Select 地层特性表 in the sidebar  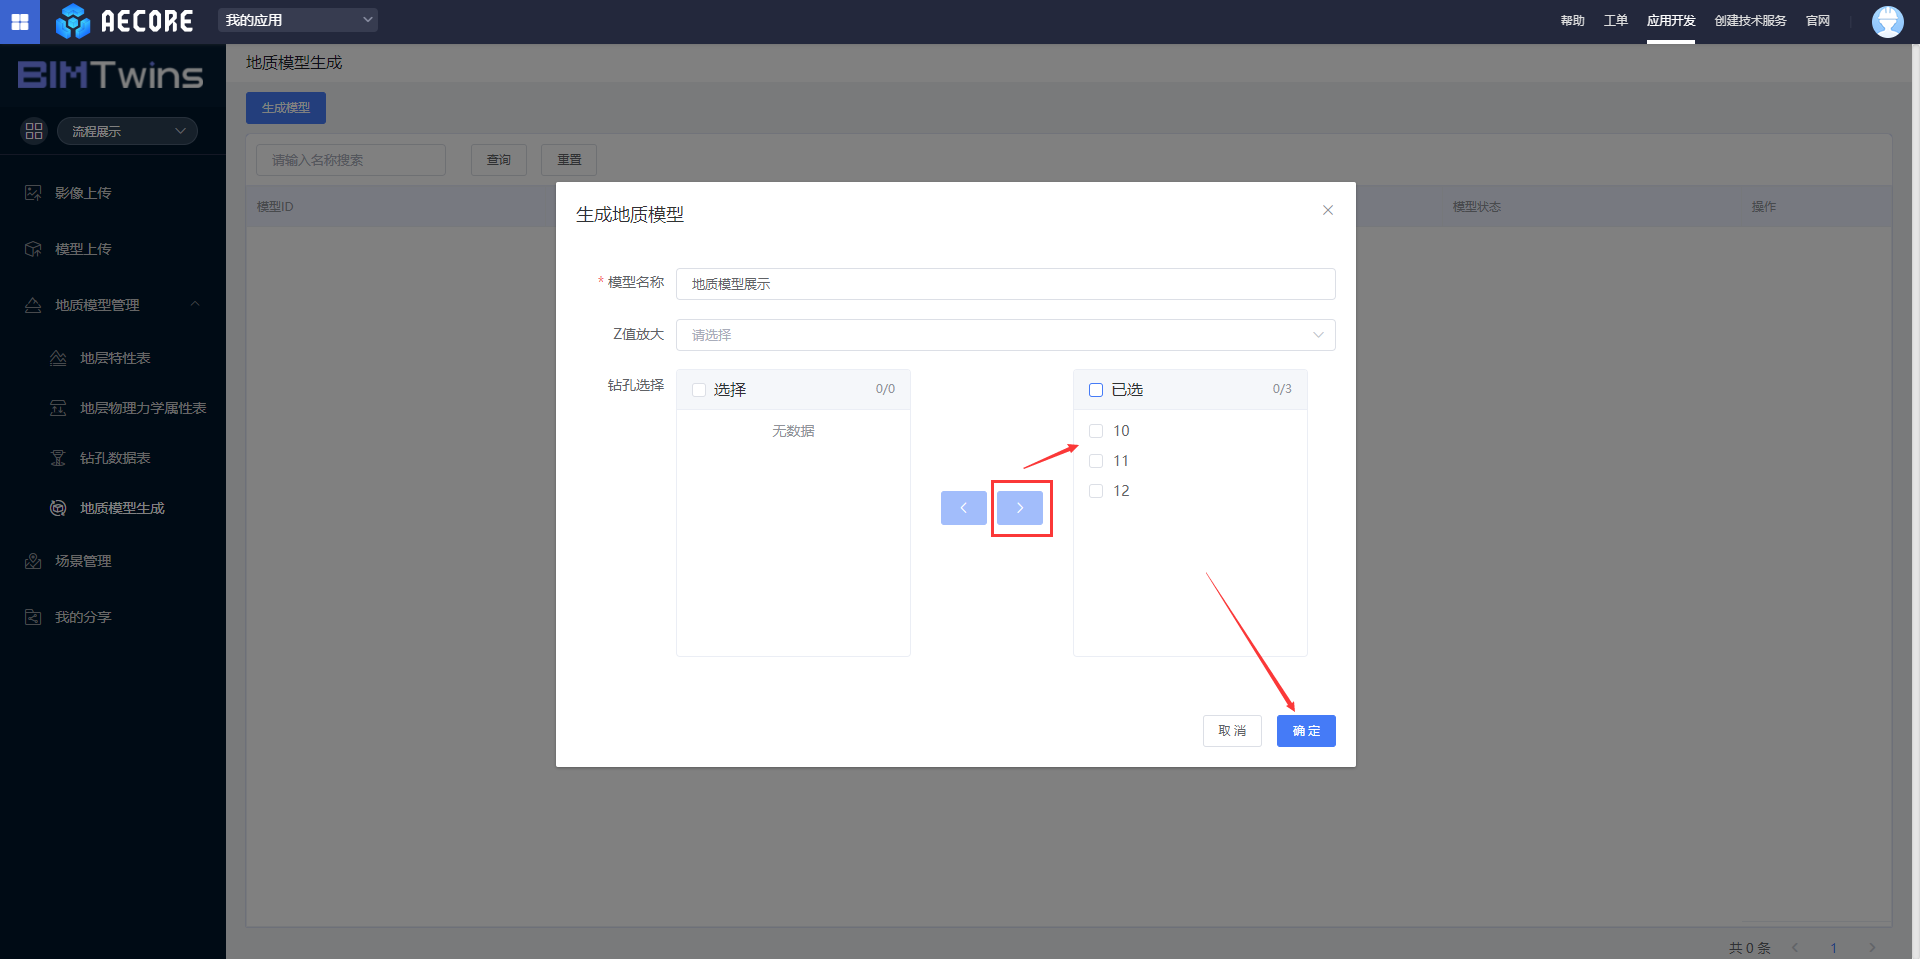pos(115,358)
